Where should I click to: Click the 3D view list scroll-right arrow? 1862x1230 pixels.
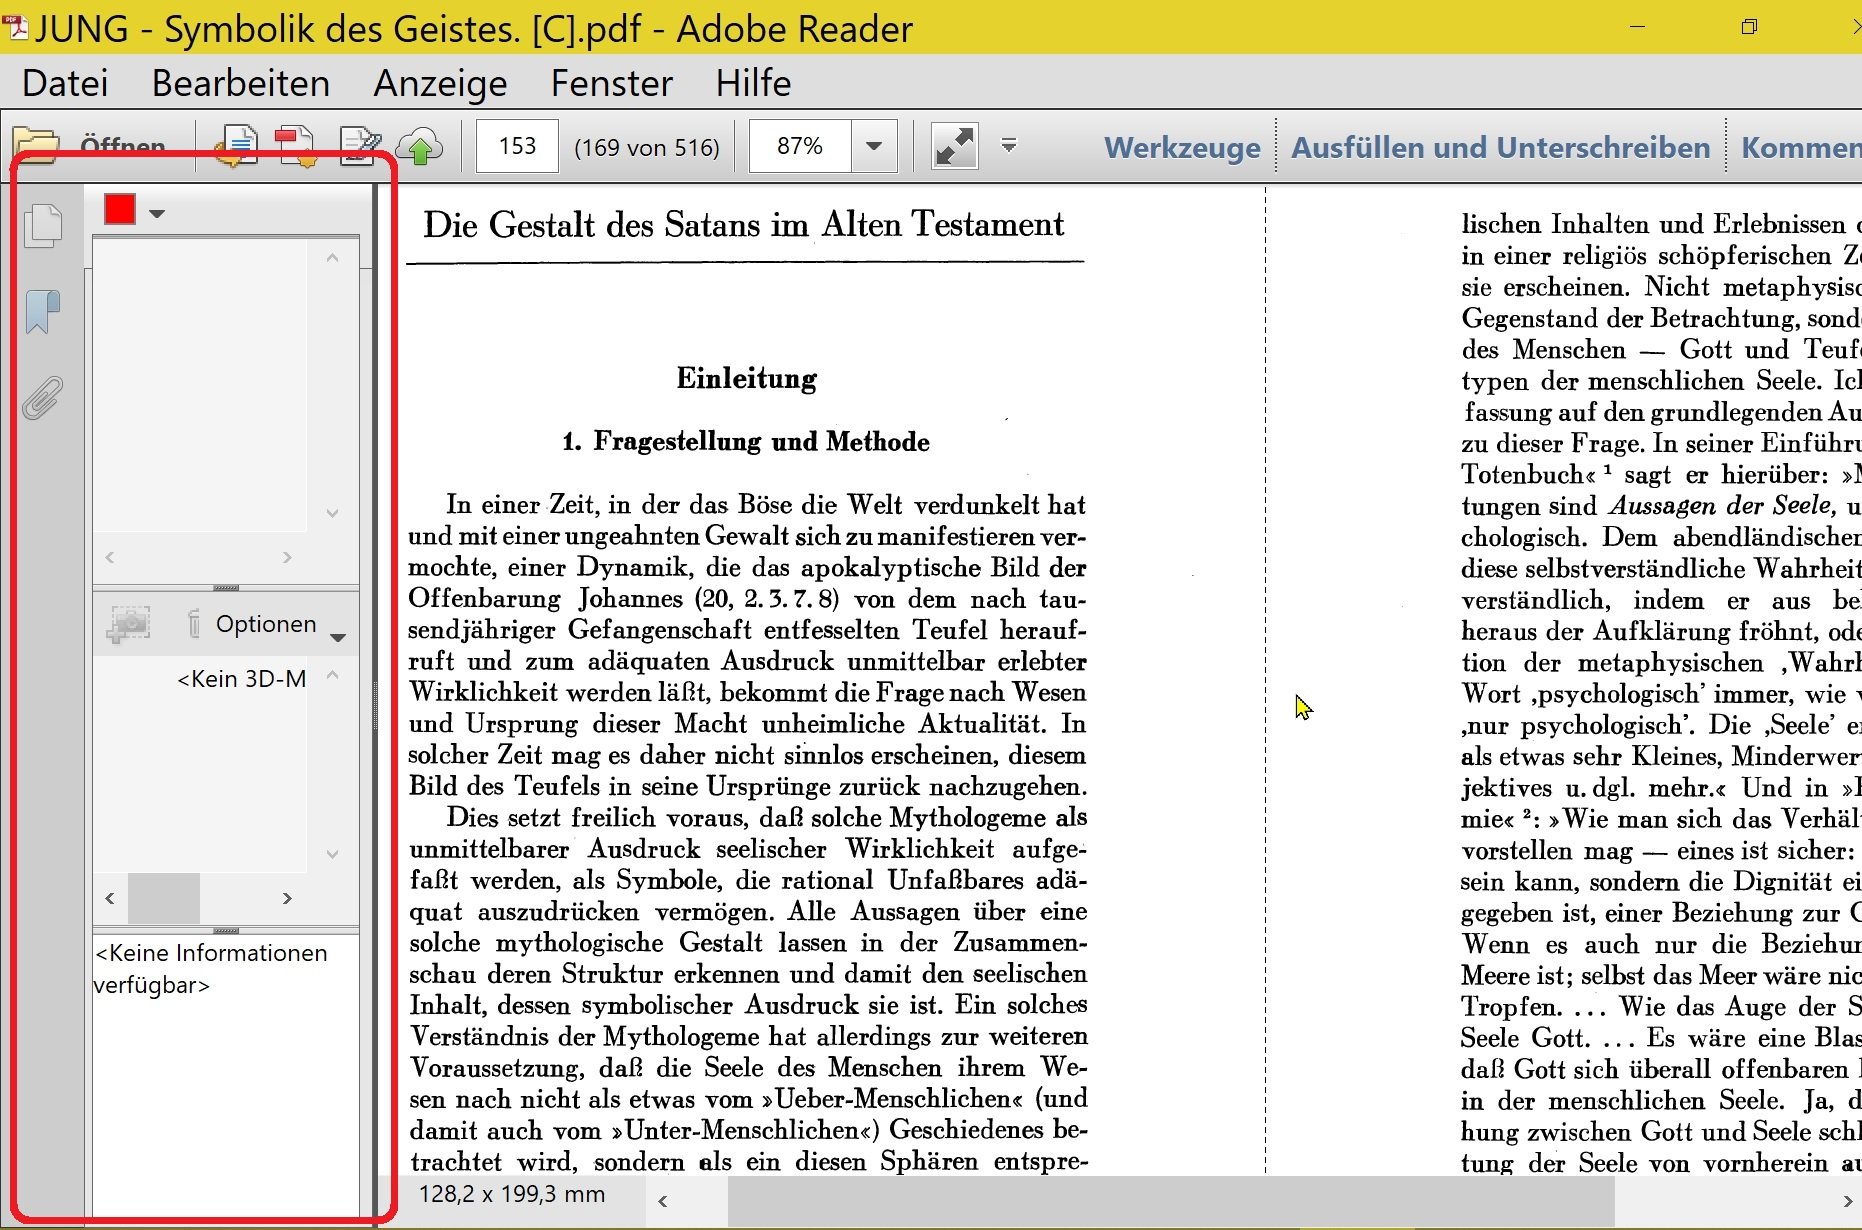(287, 898)
